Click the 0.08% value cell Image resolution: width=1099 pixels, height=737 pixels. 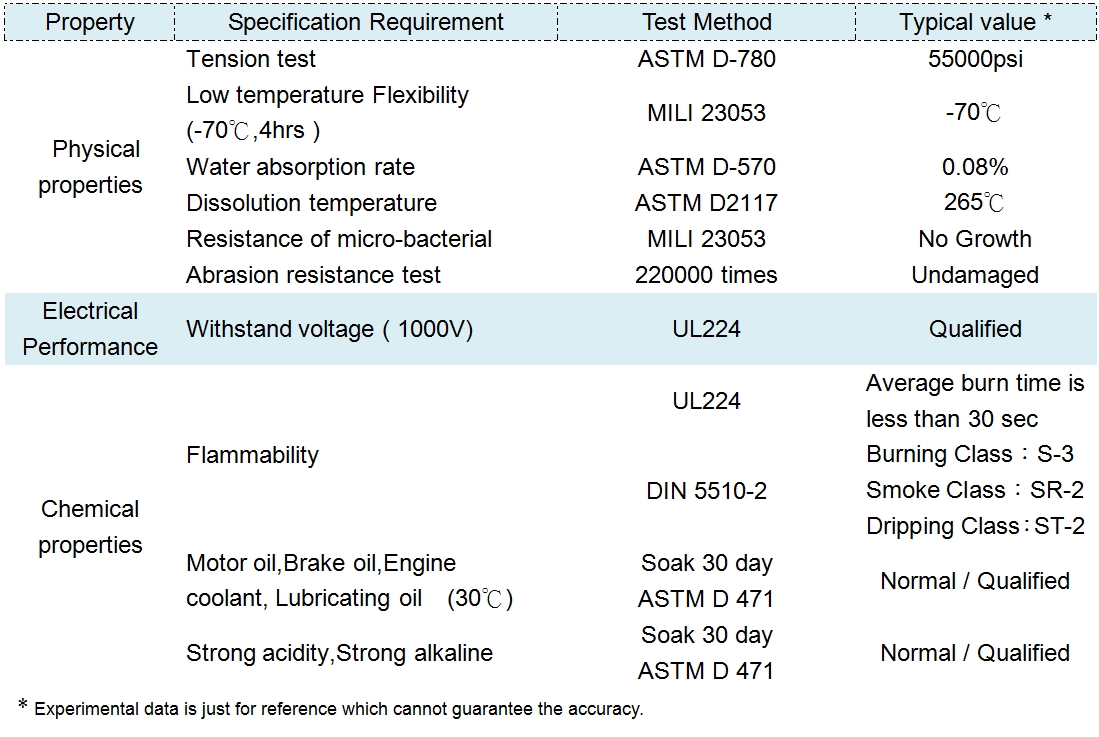click(975, 167)
